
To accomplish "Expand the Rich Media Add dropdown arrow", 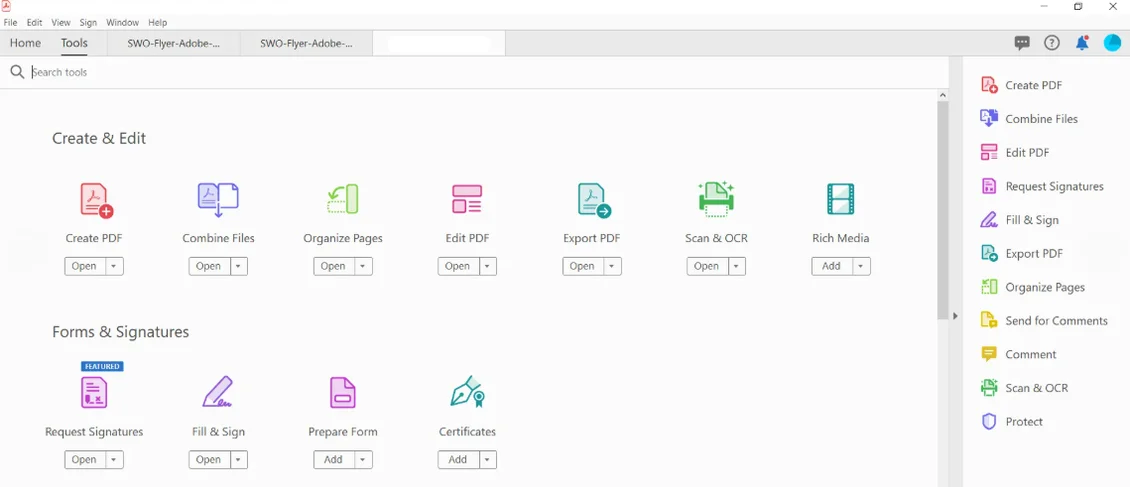I will [861, 266].
